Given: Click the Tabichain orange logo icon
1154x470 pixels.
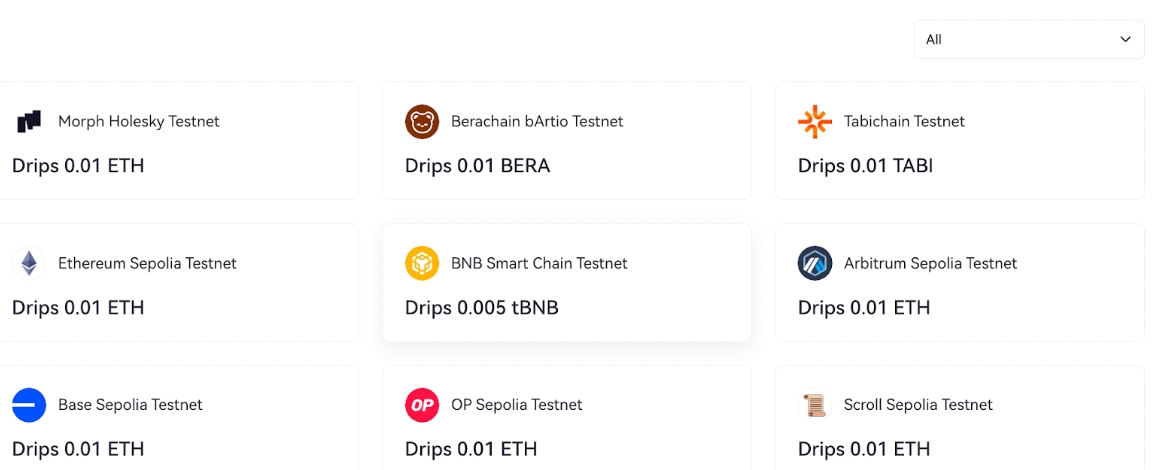Looking at the screenshot, I should click(x=815, y=122).
